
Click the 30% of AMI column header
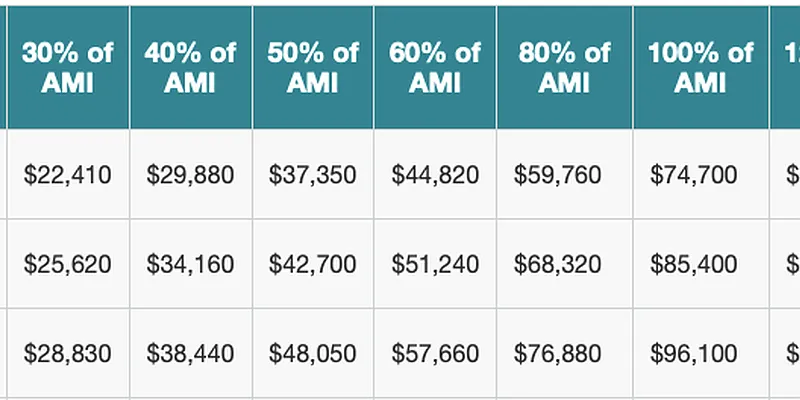click(x=68, y=67)
